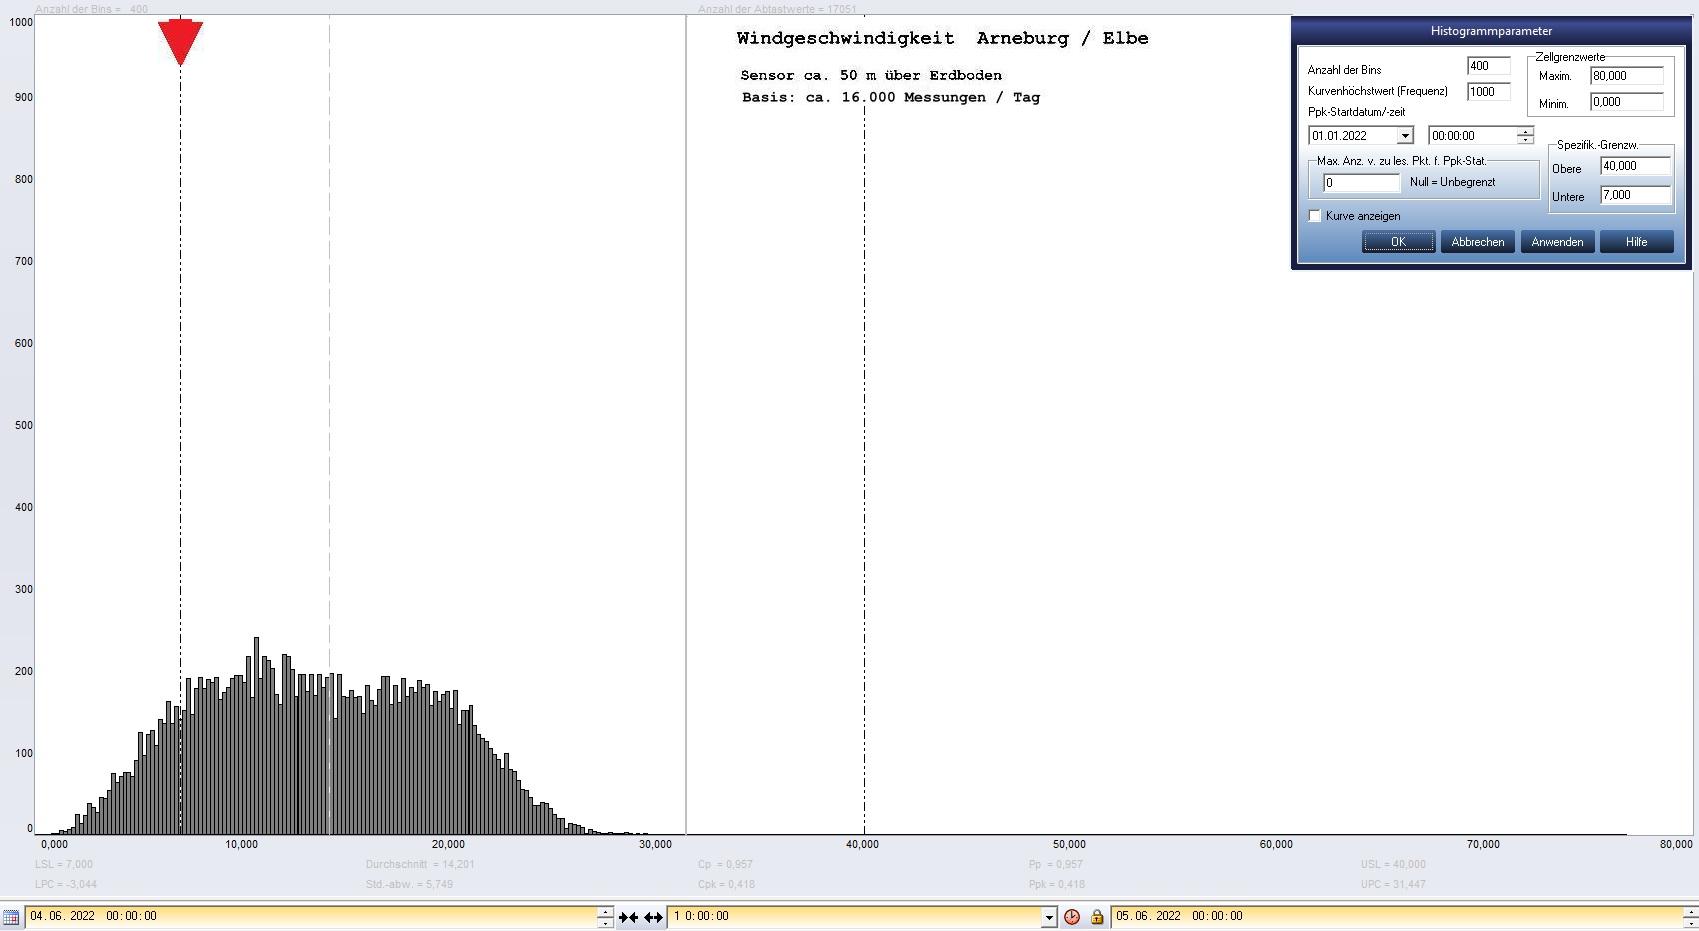Open the calendar icon in bottom bar

[11, 917]
